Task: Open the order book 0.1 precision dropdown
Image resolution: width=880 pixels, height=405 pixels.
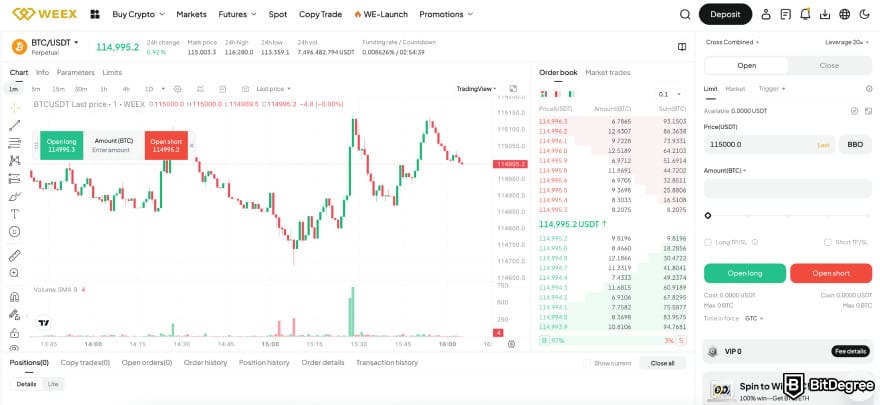Action: tap(670, 94)
